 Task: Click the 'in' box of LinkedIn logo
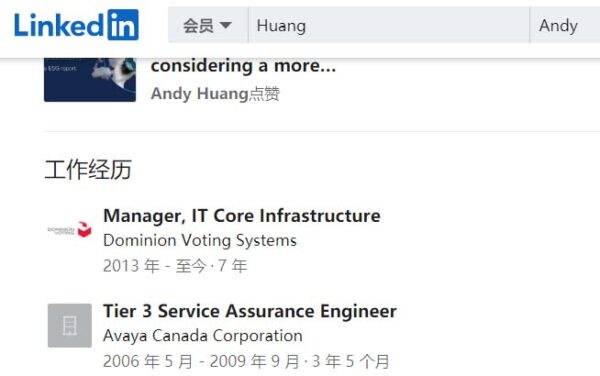pos(123,25)
